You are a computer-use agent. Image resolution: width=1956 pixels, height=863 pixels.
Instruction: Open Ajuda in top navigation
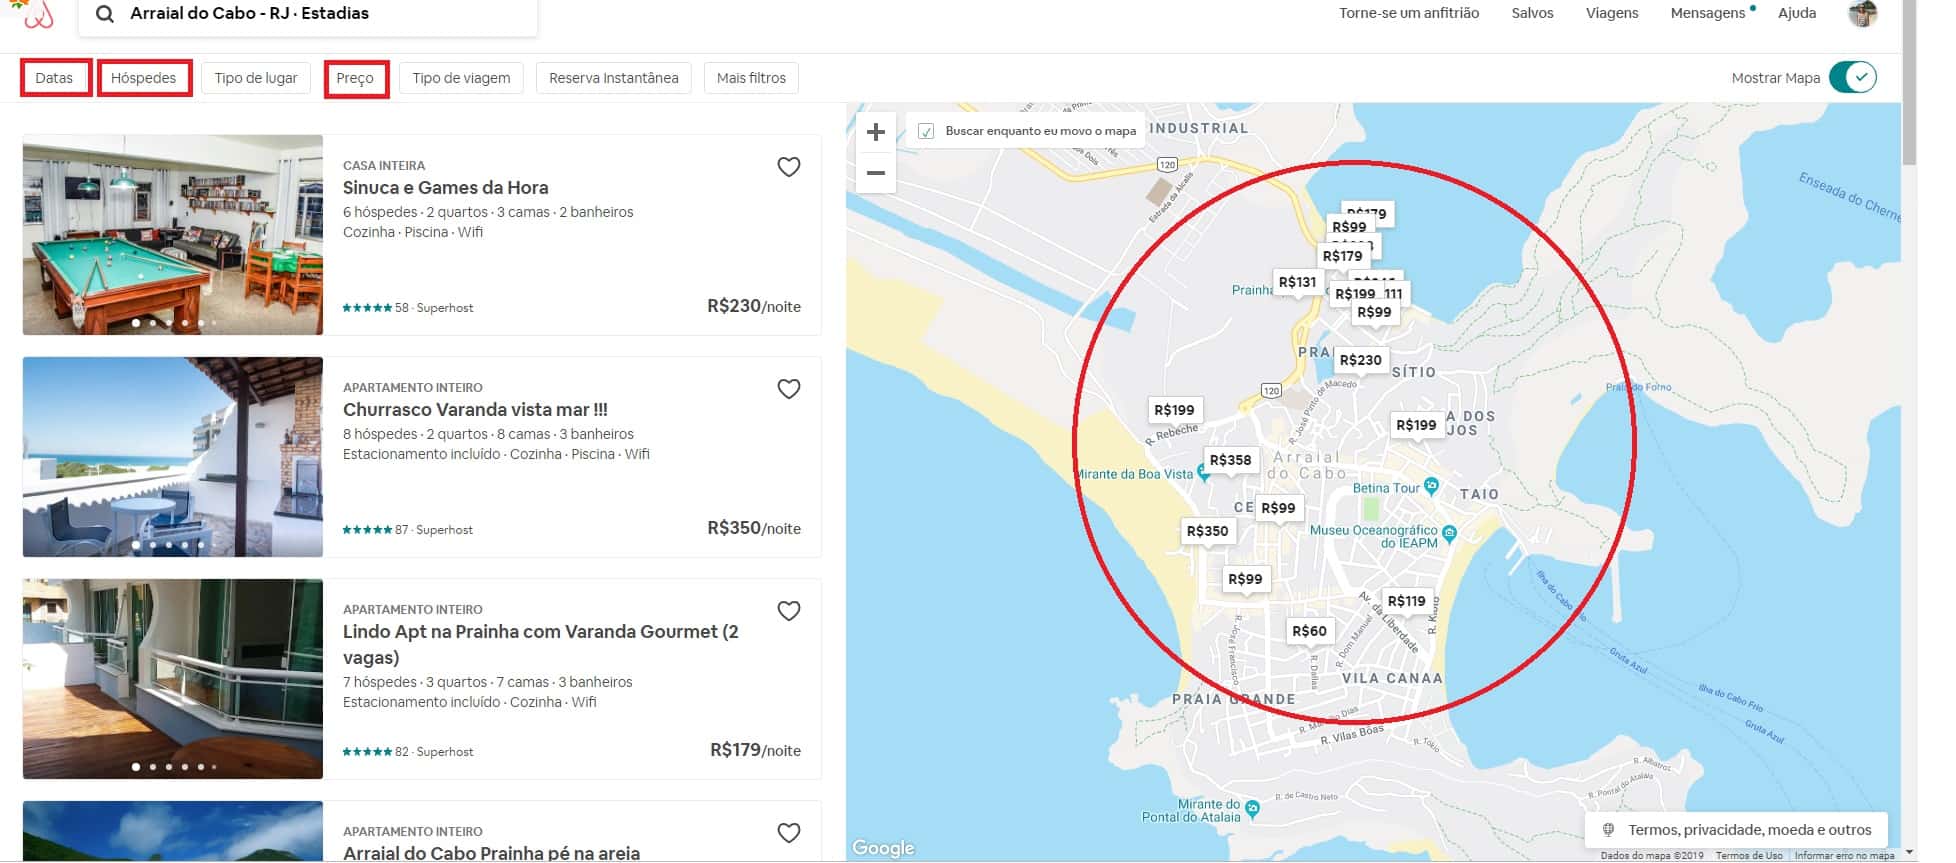coord(1797,13)
